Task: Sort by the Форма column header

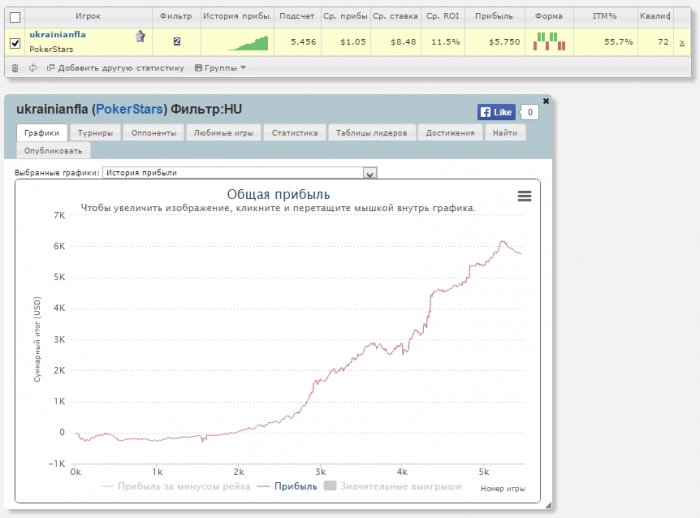Action: (x=549, y=16)
